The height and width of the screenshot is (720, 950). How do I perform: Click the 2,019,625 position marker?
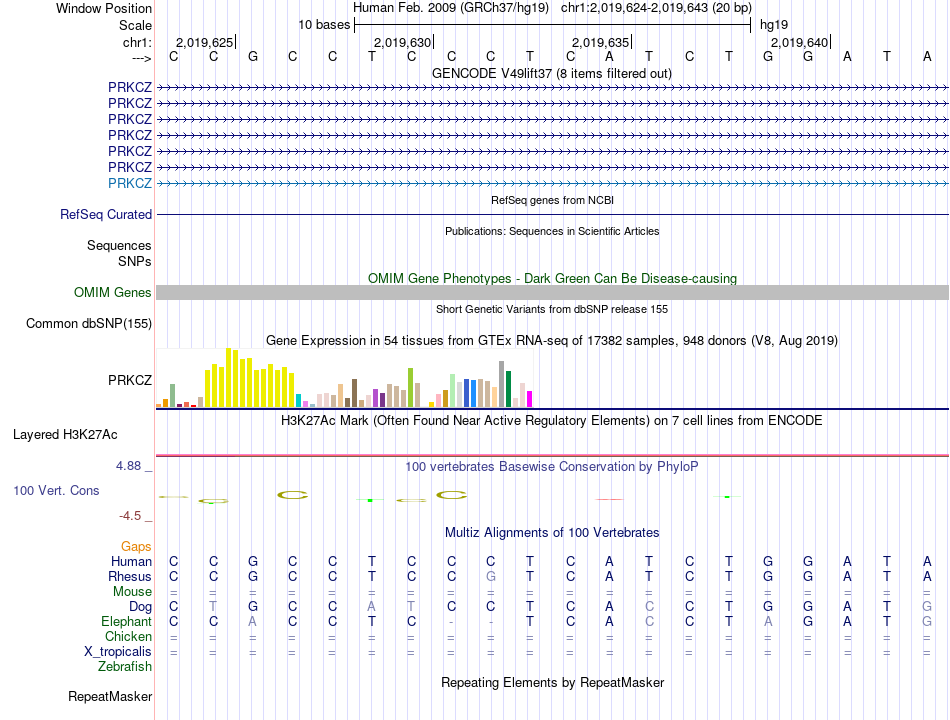tap(205, 42)
